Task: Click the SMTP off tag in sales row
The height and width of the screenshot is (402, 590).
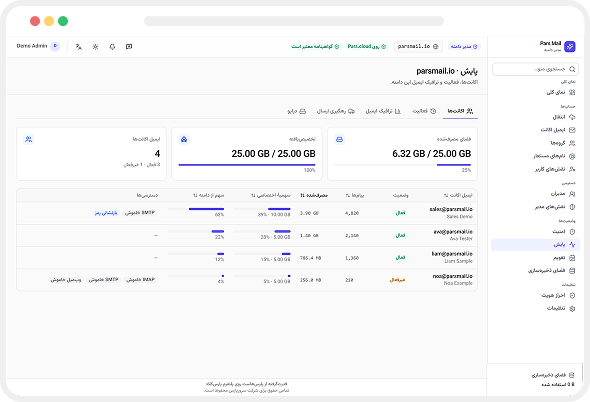Action: [140, 213]
